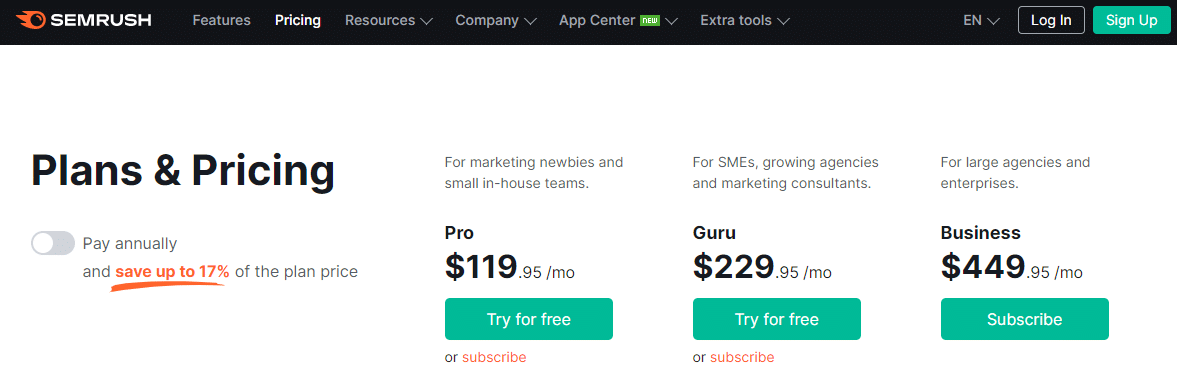The image size is (1177, 369).
Task: Open the Company dropdown menu
Action: [x=495, y=20]
